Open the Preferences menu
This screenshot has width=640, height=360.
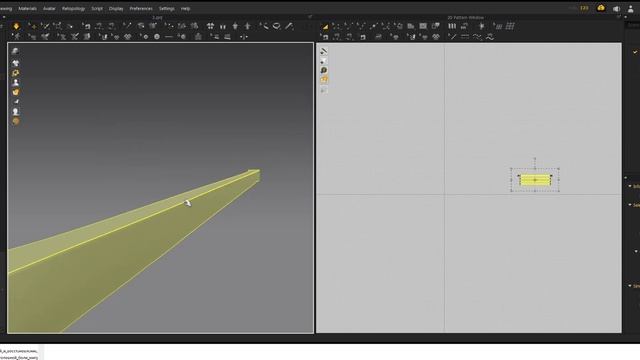click(141, 9)
